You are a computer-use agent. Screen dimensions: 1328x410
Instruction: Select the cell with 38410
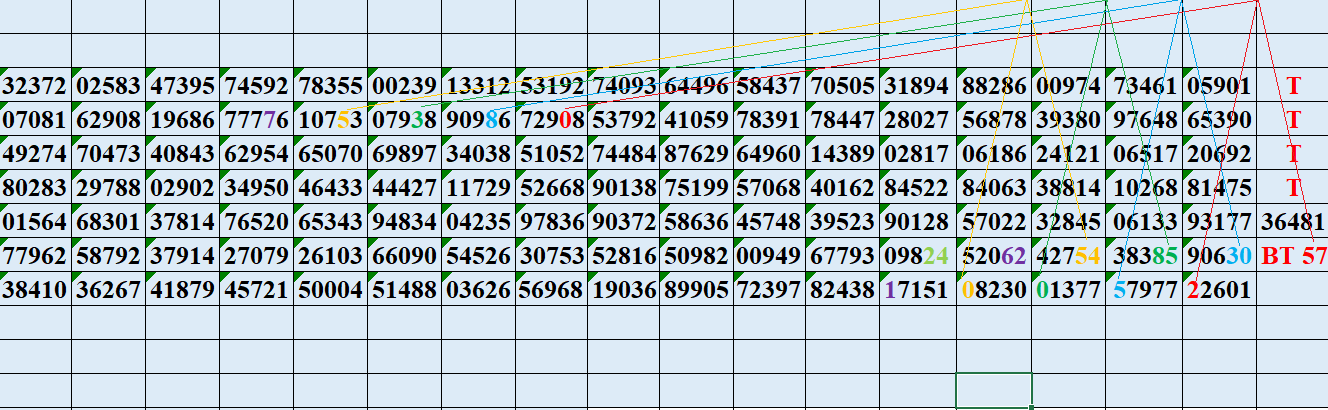[35, 290]
